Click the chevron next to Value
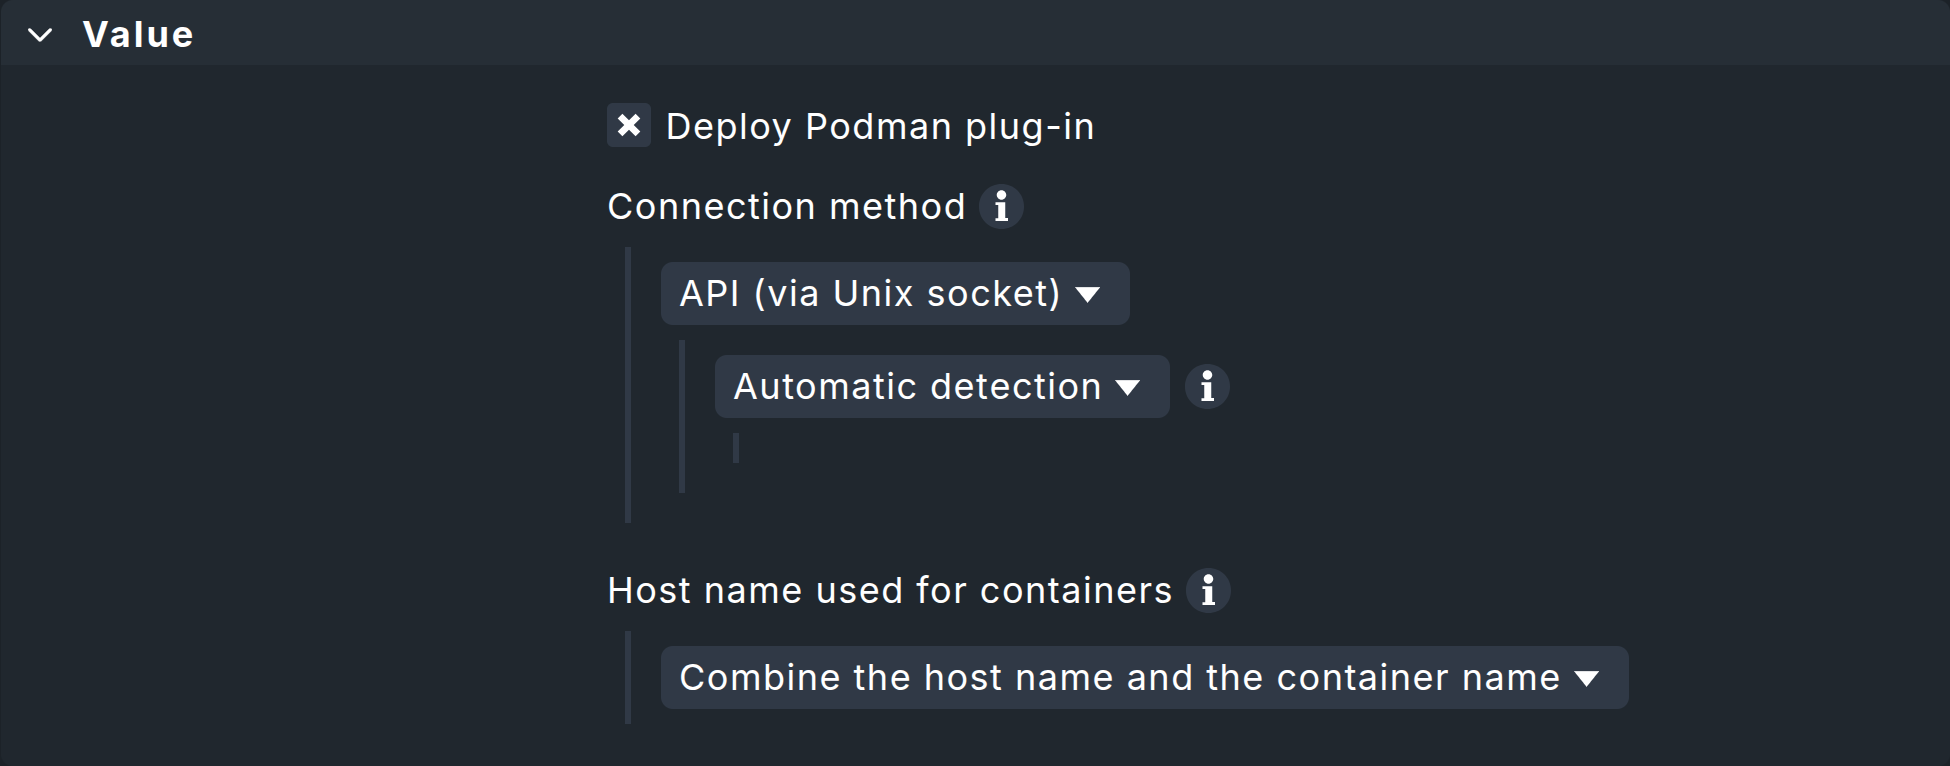1950x766 pixels. pyautogui.click(x=40, y=33)
